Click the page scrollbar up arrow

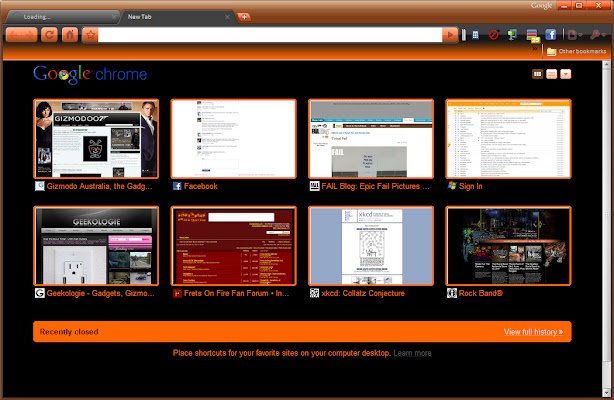click(x=607, y=64)
